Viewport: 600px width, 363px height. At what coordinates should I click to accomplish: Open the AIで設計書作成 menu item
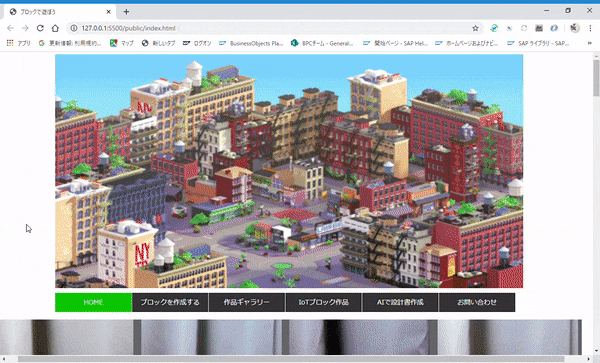coord(400,302)
